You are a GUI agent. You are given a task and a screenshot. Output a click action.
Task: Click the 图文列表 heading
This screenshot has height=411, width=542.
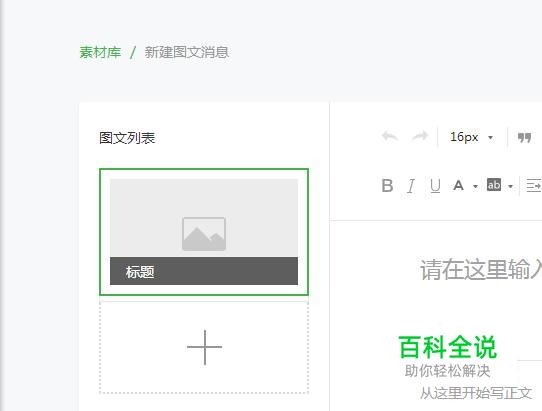tap(127, 138)
